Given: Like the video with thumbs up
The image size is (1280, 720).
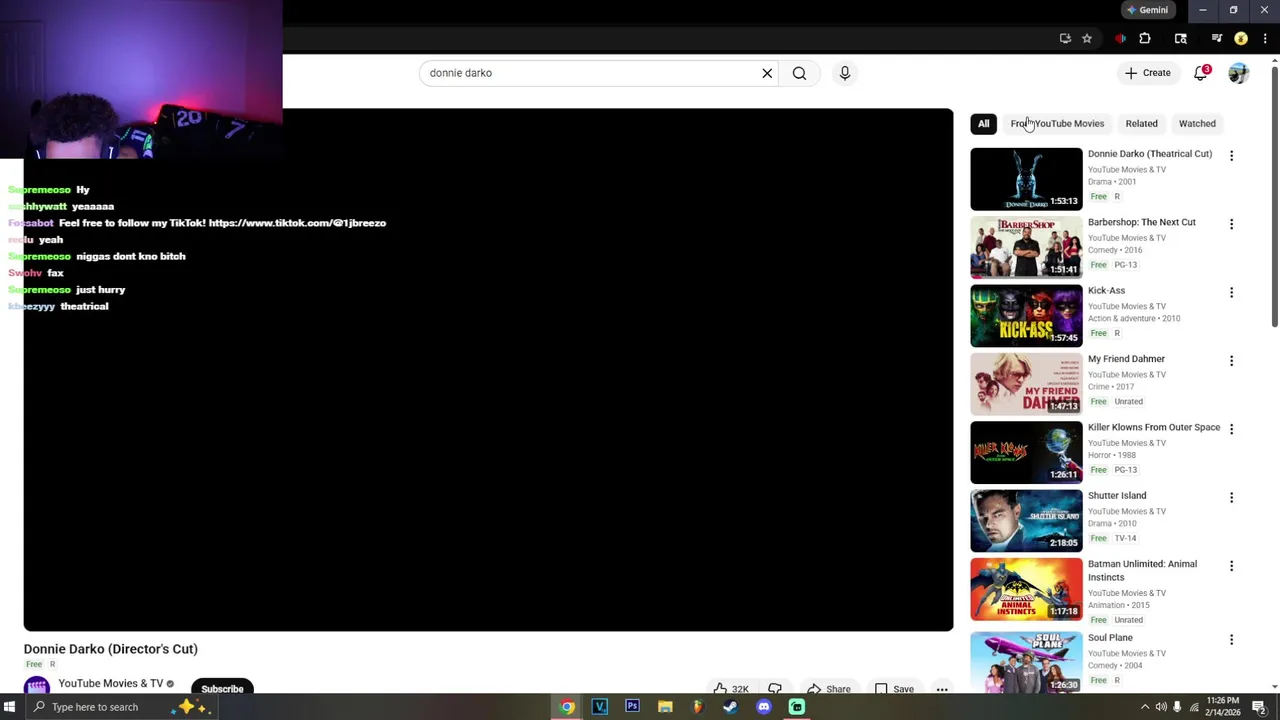Looking at the screenshot, I should tap(731, 689).
